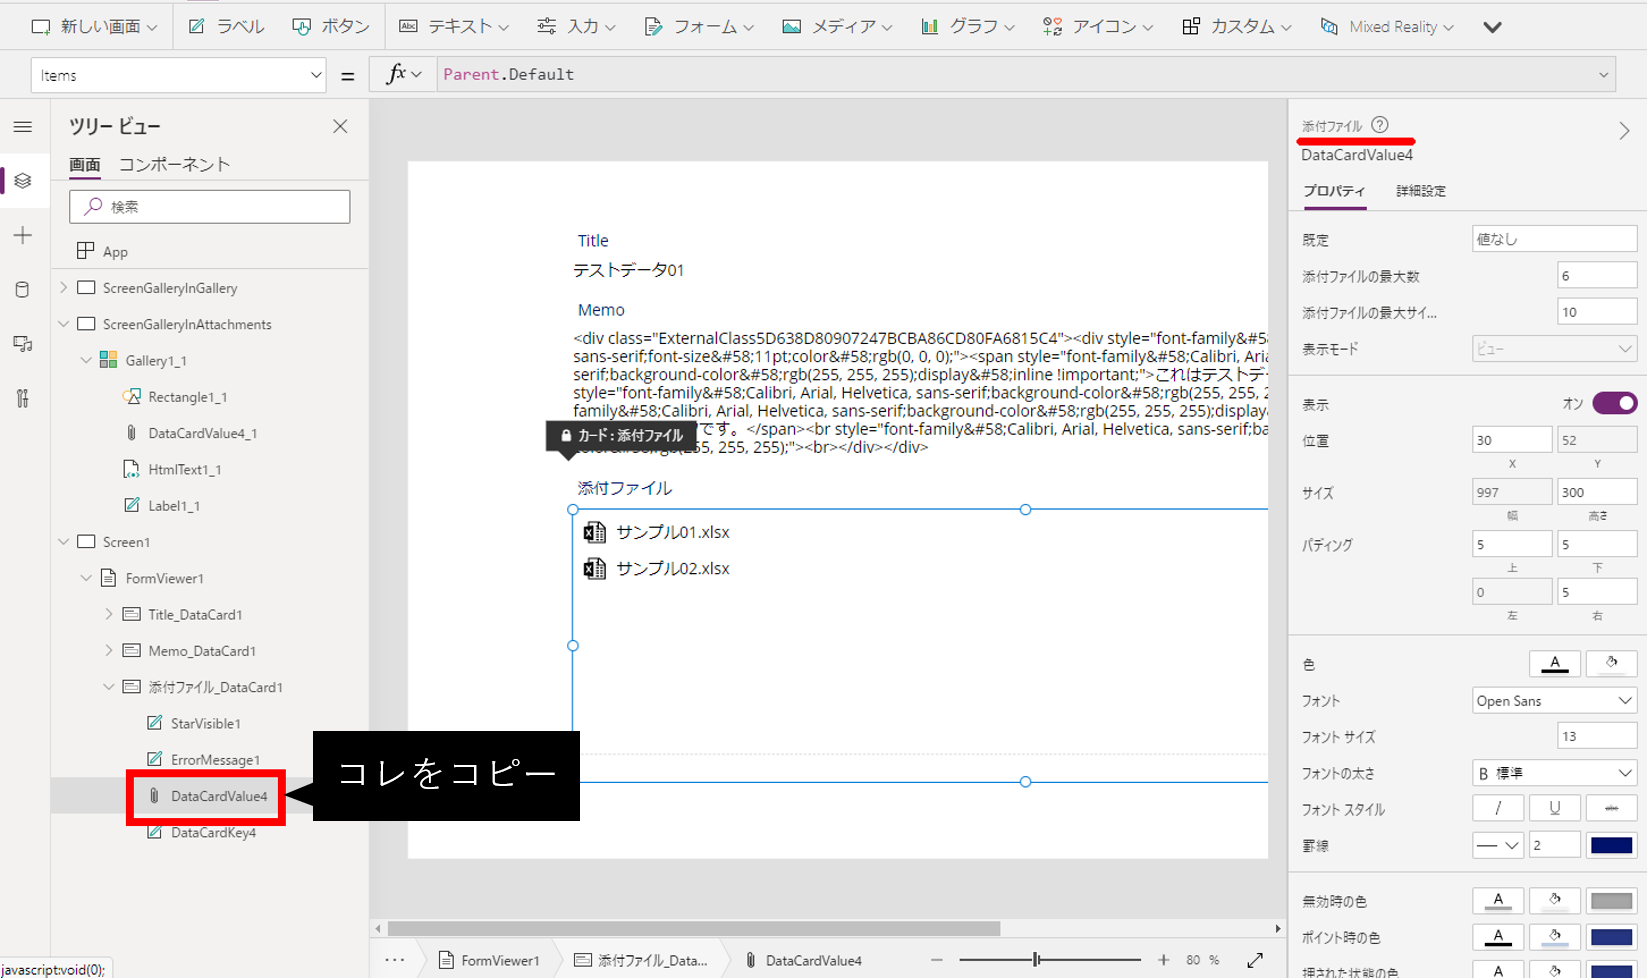Open the グラフ ribbon menu
The image size is (1647, 978).
point(966,27)
